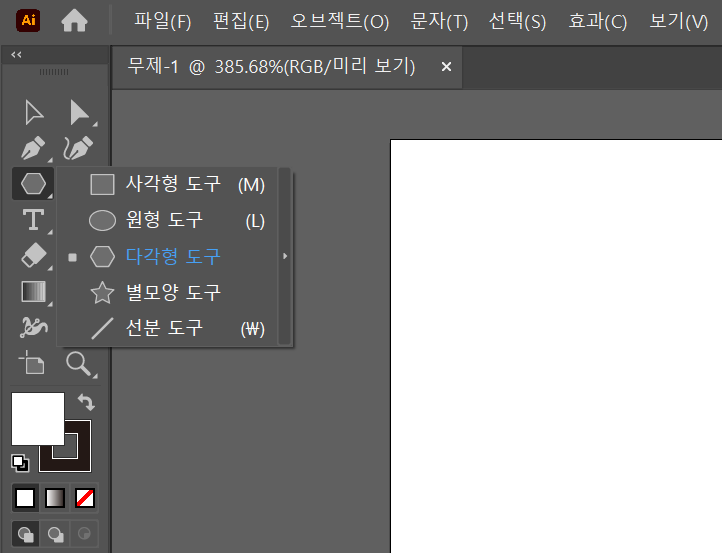This screenshot has height=553, width=722.
Task: Set paint mode to Color
Action: pyautogui.click(x=25, y=498)
